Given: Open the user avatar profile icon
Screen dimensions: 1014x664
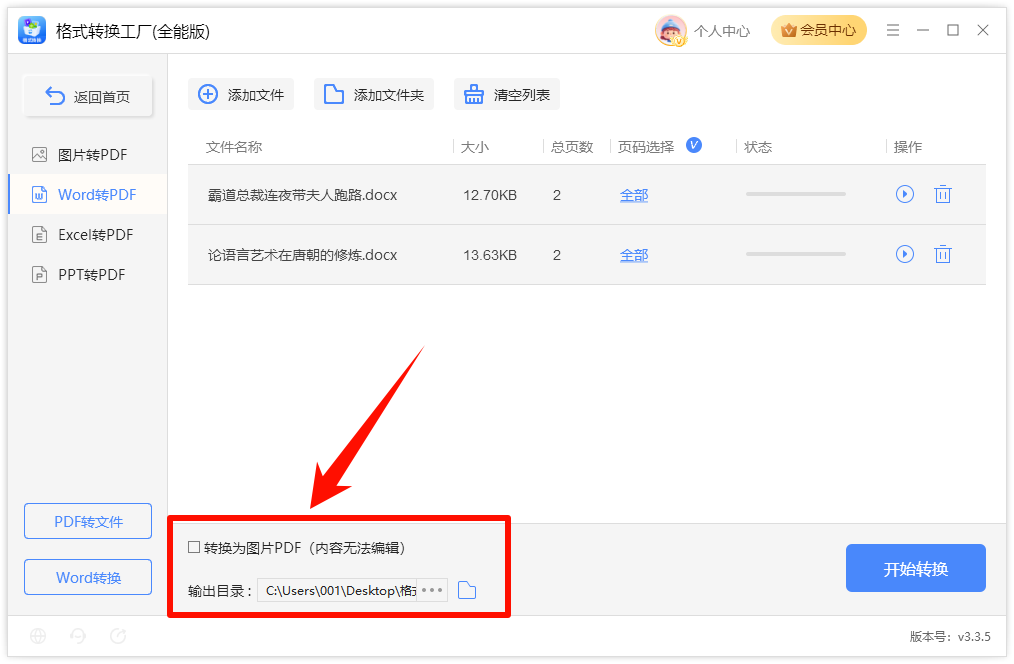Looking at the screenshot, I should pos(671,30).
